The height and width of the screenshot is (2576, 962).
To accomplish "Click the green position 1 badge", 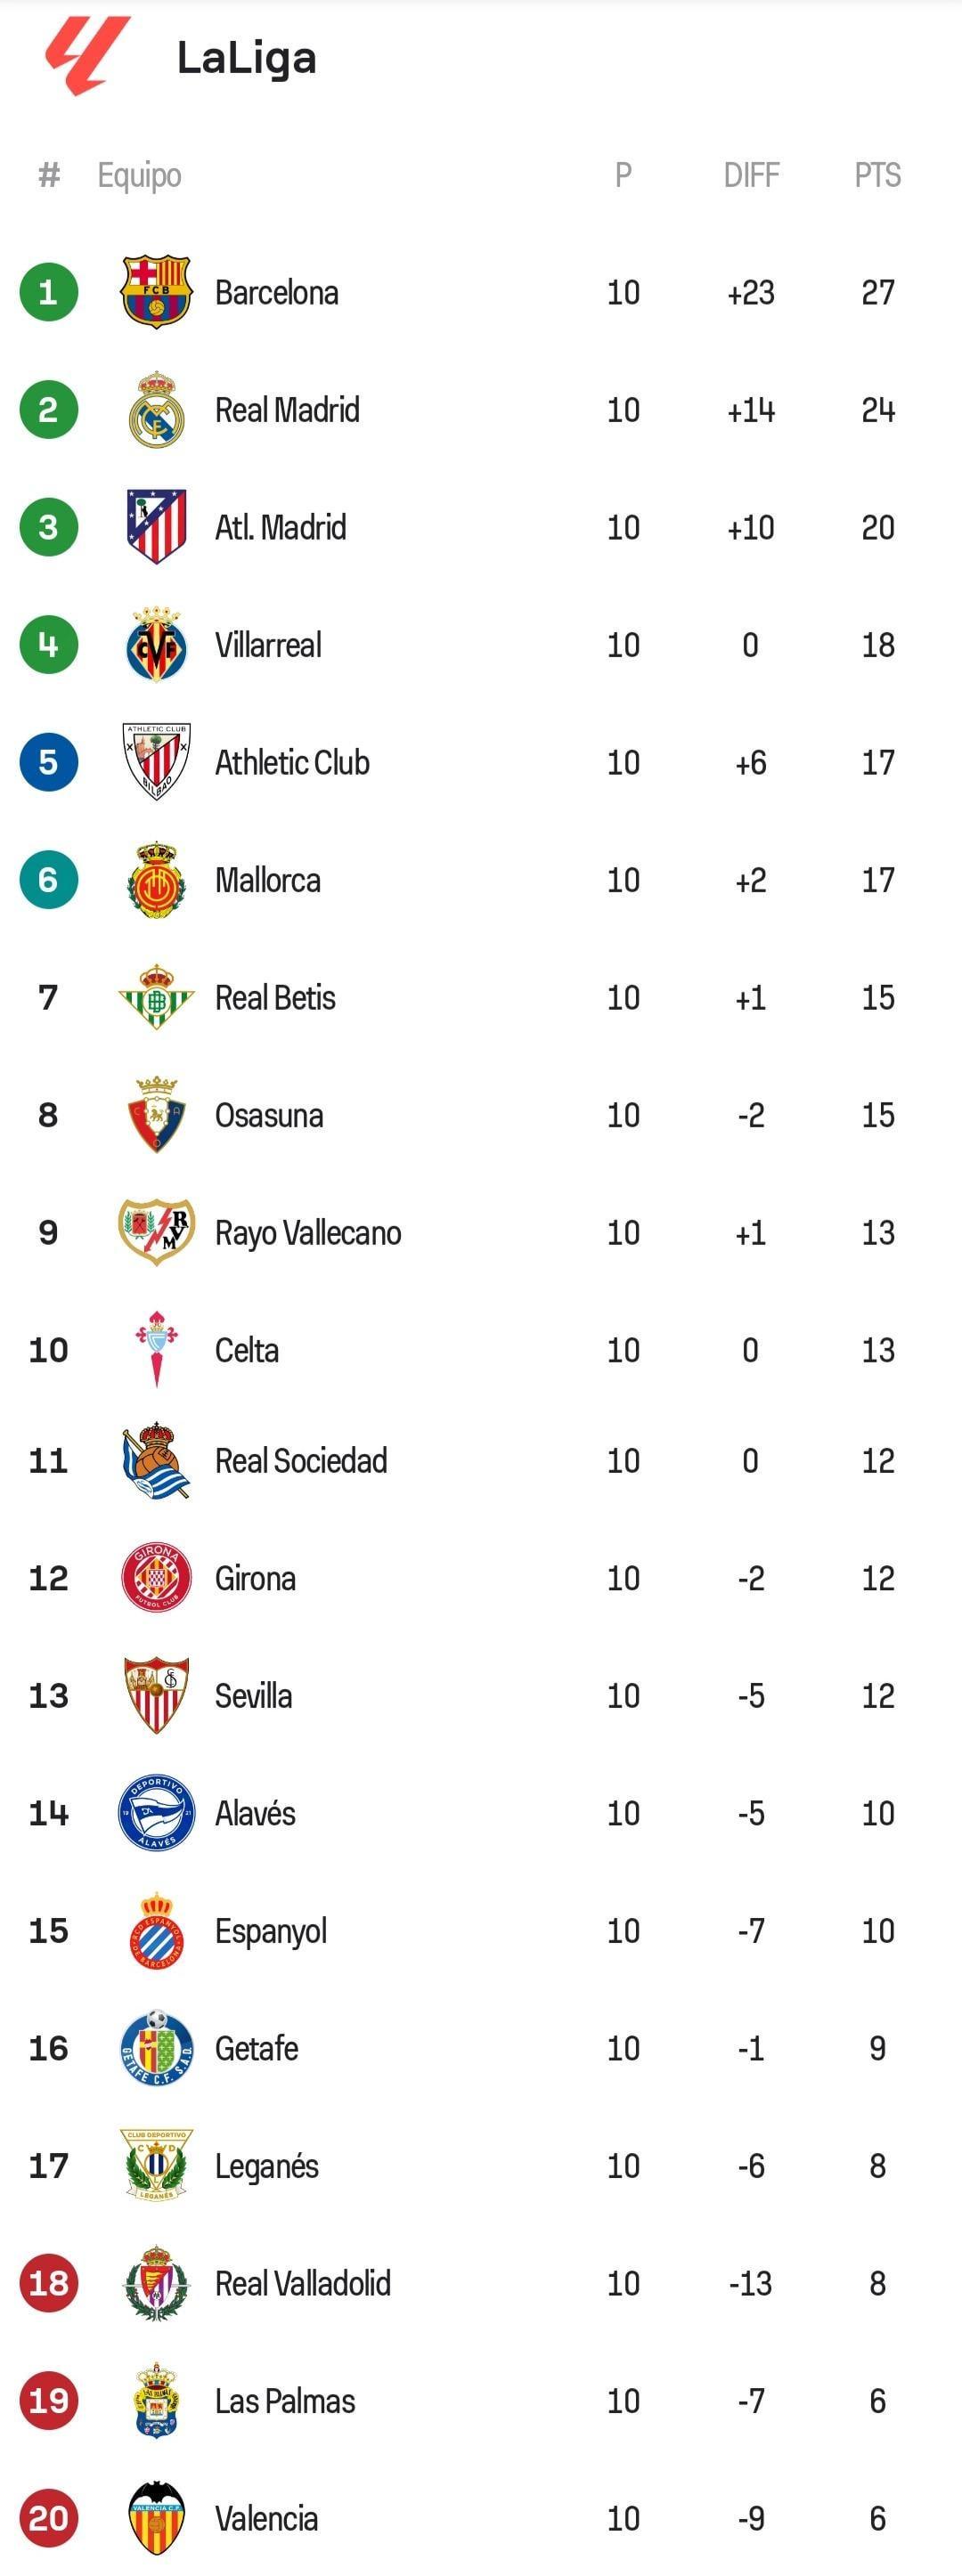I will click(x=48, y=292).
